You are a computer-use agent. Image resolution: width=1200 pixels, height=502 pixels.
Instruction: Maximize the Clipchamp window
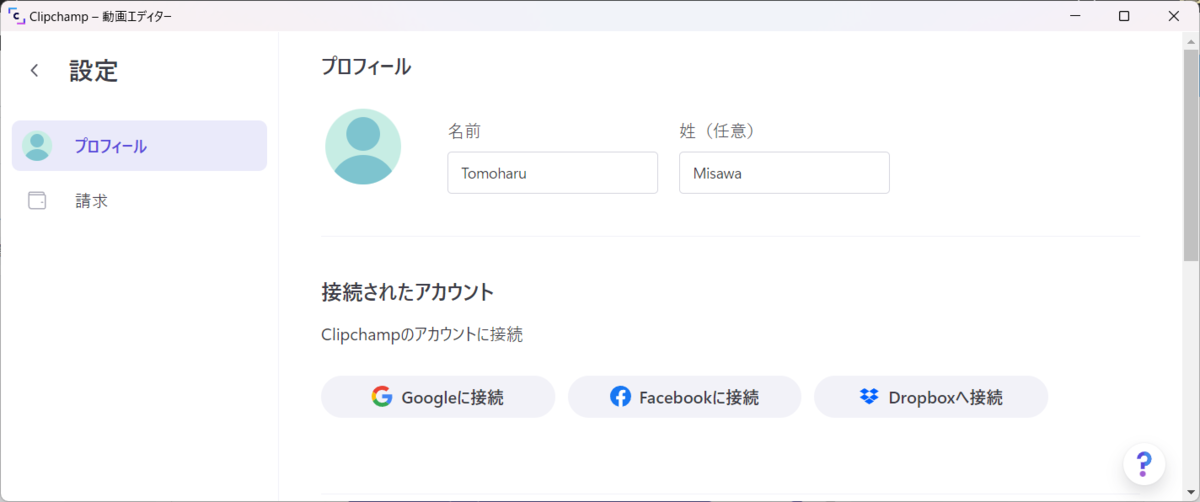click(x=1124, y=16)
